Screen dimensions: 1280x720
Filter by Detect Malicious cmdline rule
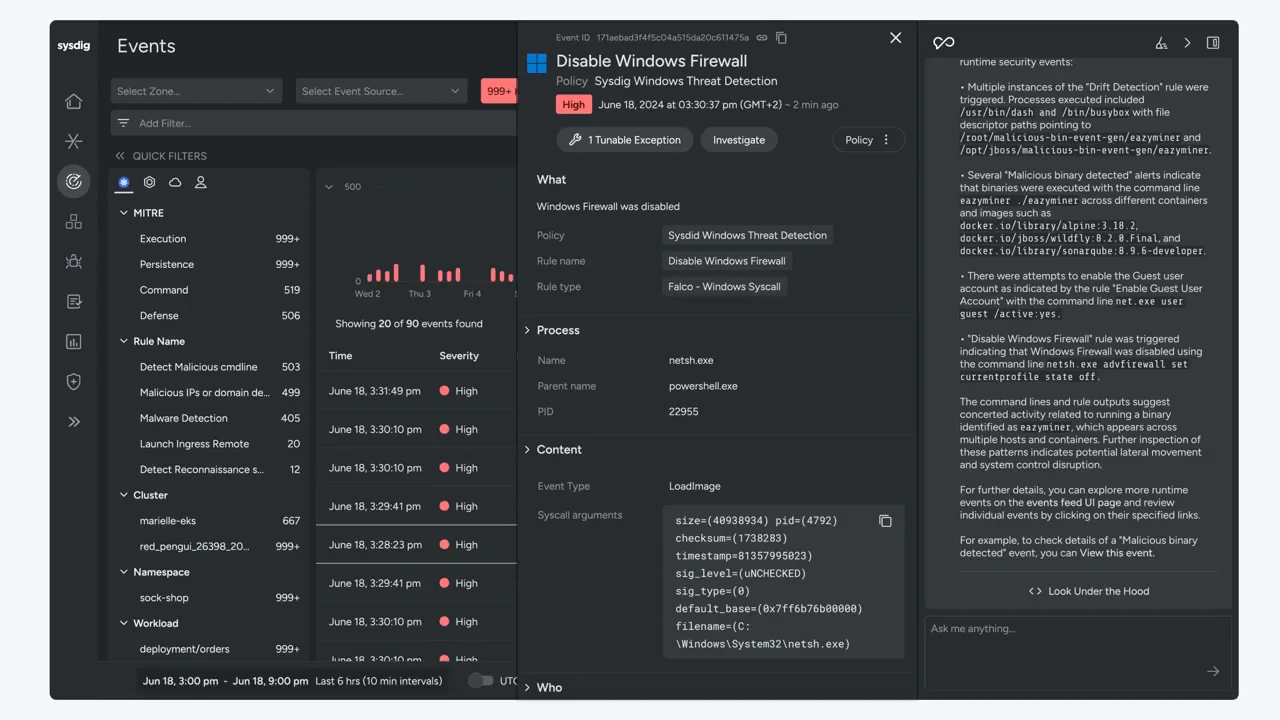point(219,367)
